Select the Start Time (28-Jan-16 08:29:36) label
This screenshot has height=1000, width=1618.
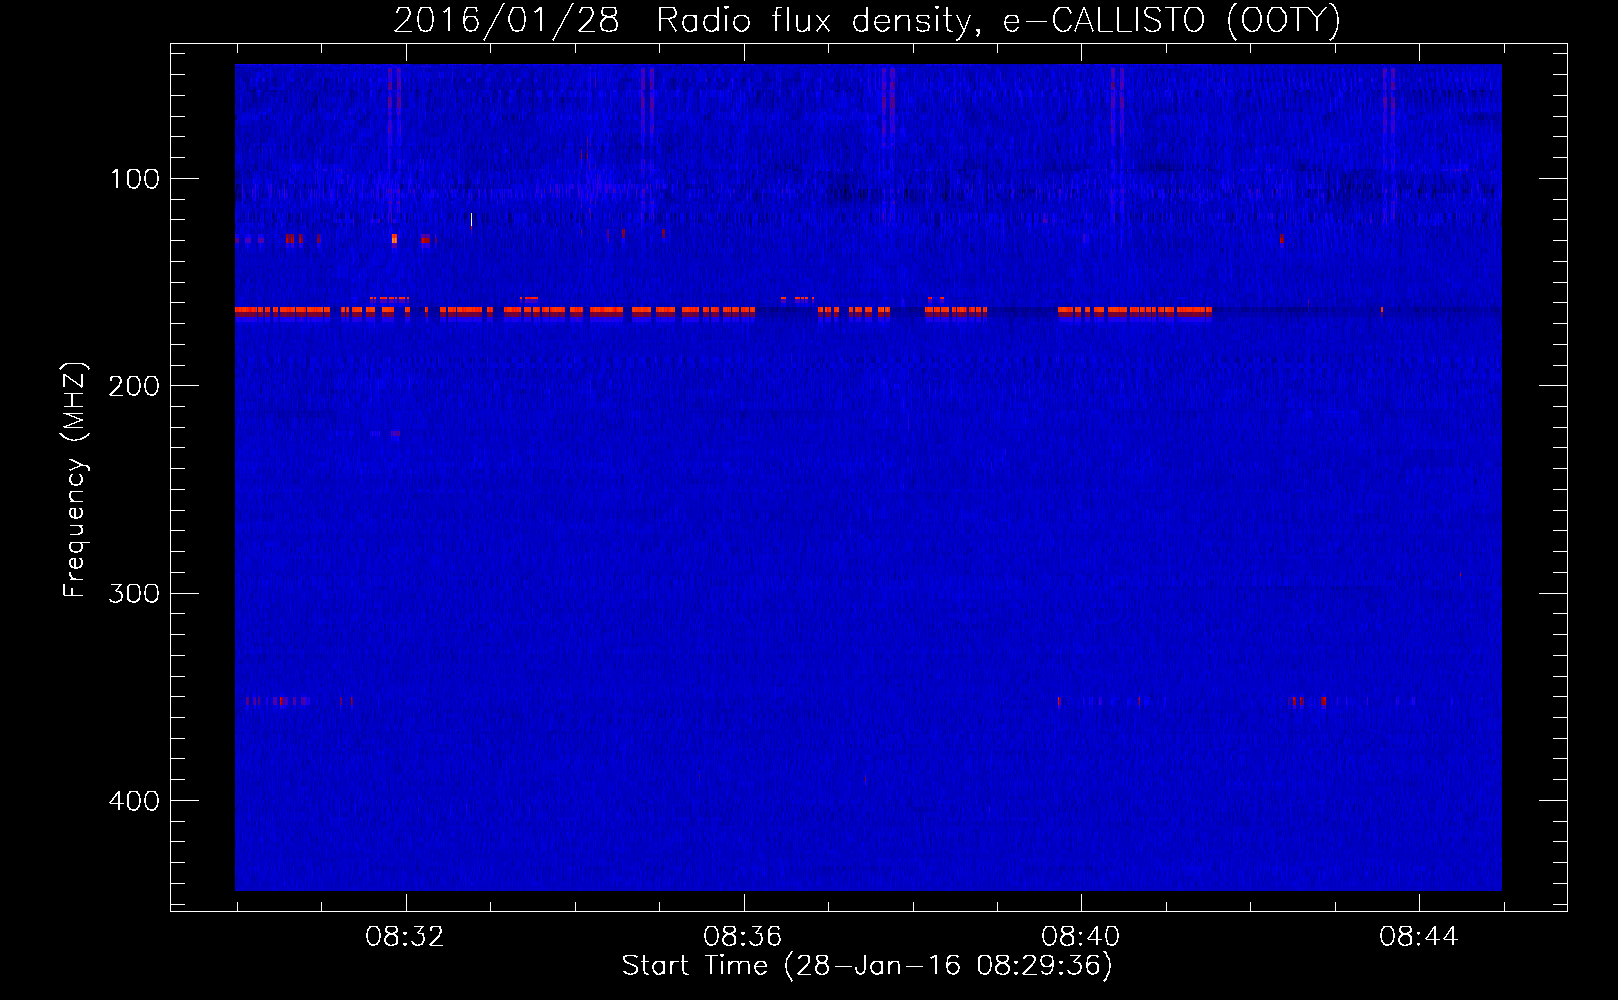867,966
